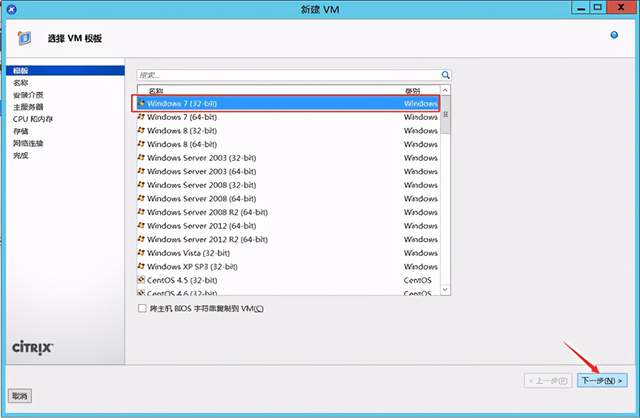The width and height of the screenshot is (640, 418).
Task: Go to the first wizard step 模板
Action: 65,71
